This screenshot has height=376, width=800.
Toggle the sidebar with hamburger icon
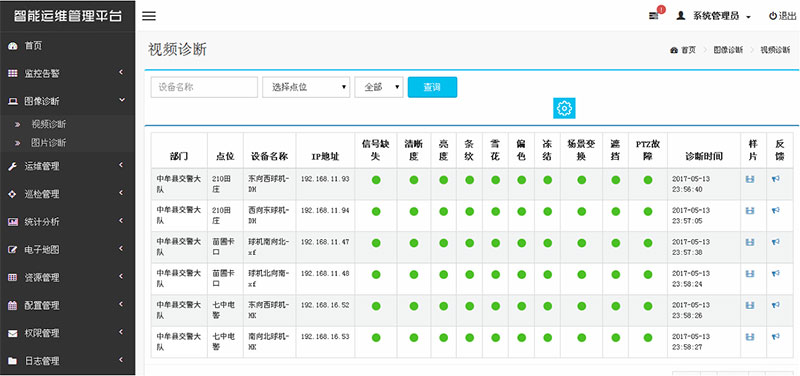[148, 16]
